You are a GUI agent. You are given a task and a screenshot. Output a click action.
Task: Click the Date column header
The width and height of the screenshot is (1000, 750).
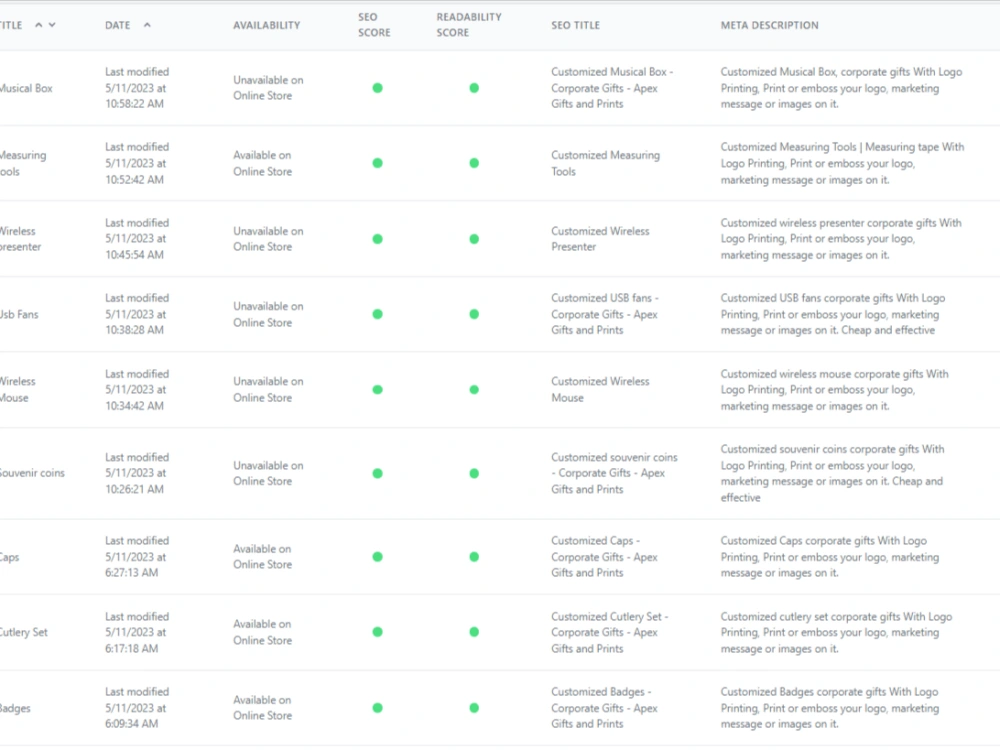coord(117,25)
